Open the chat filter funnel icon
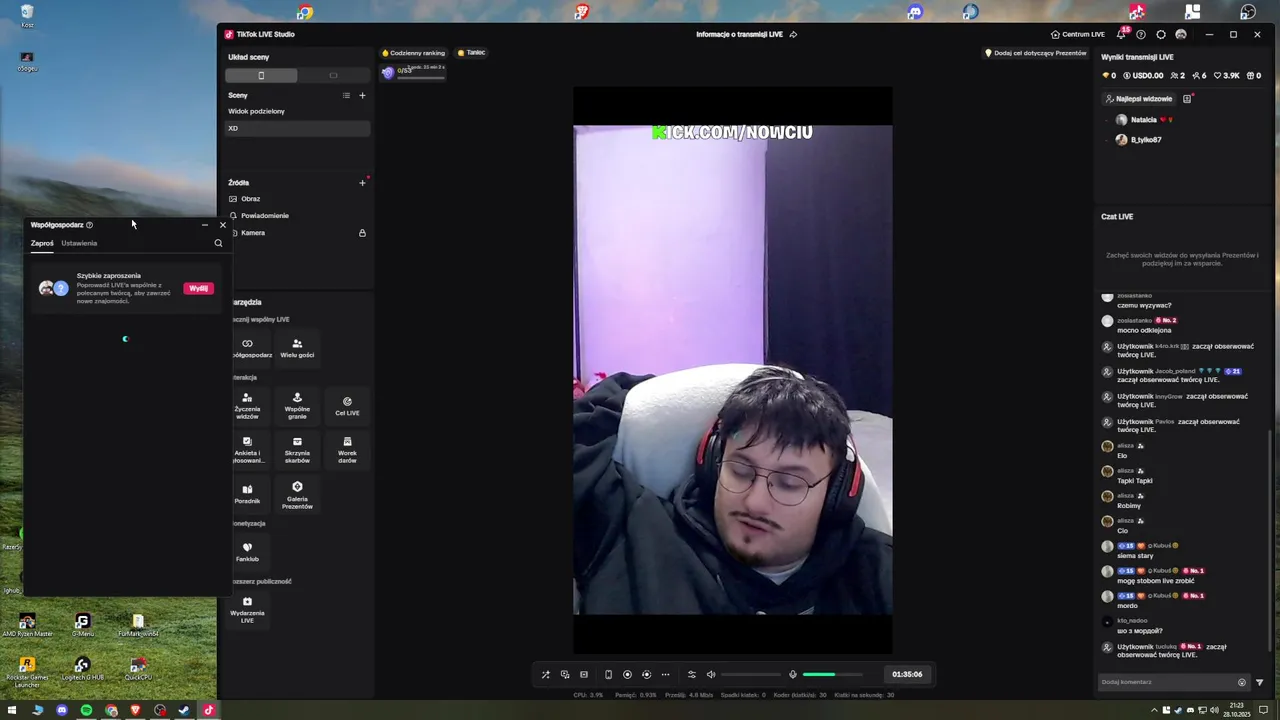The height and width of the screenshot is (720, 1280). pyautogui.click(x=1259, y=682)
